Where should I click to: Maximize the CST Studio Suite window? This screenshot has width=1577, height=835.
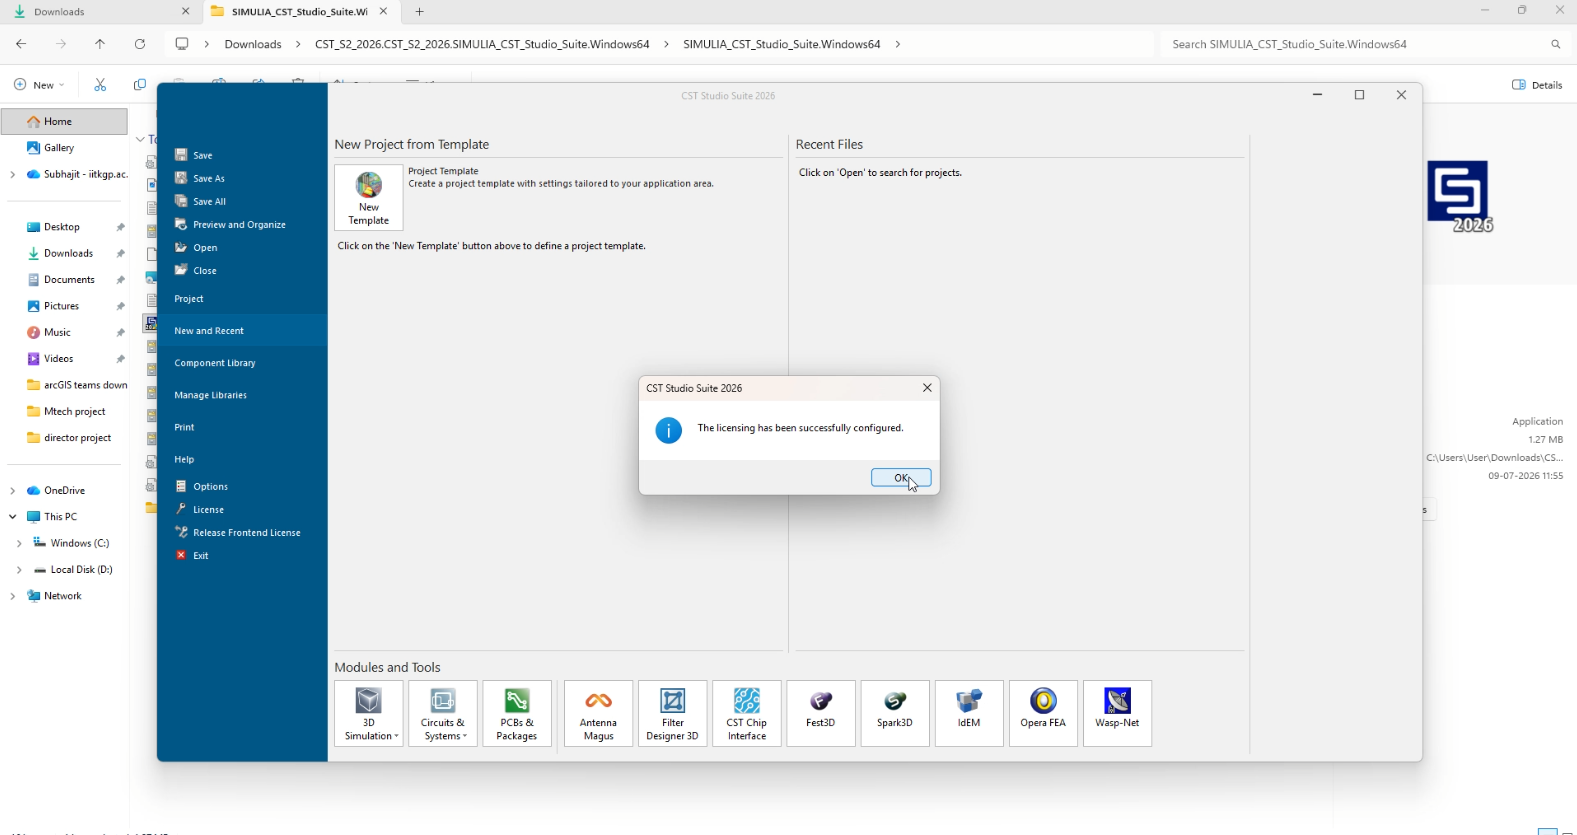pos(1359,95)
